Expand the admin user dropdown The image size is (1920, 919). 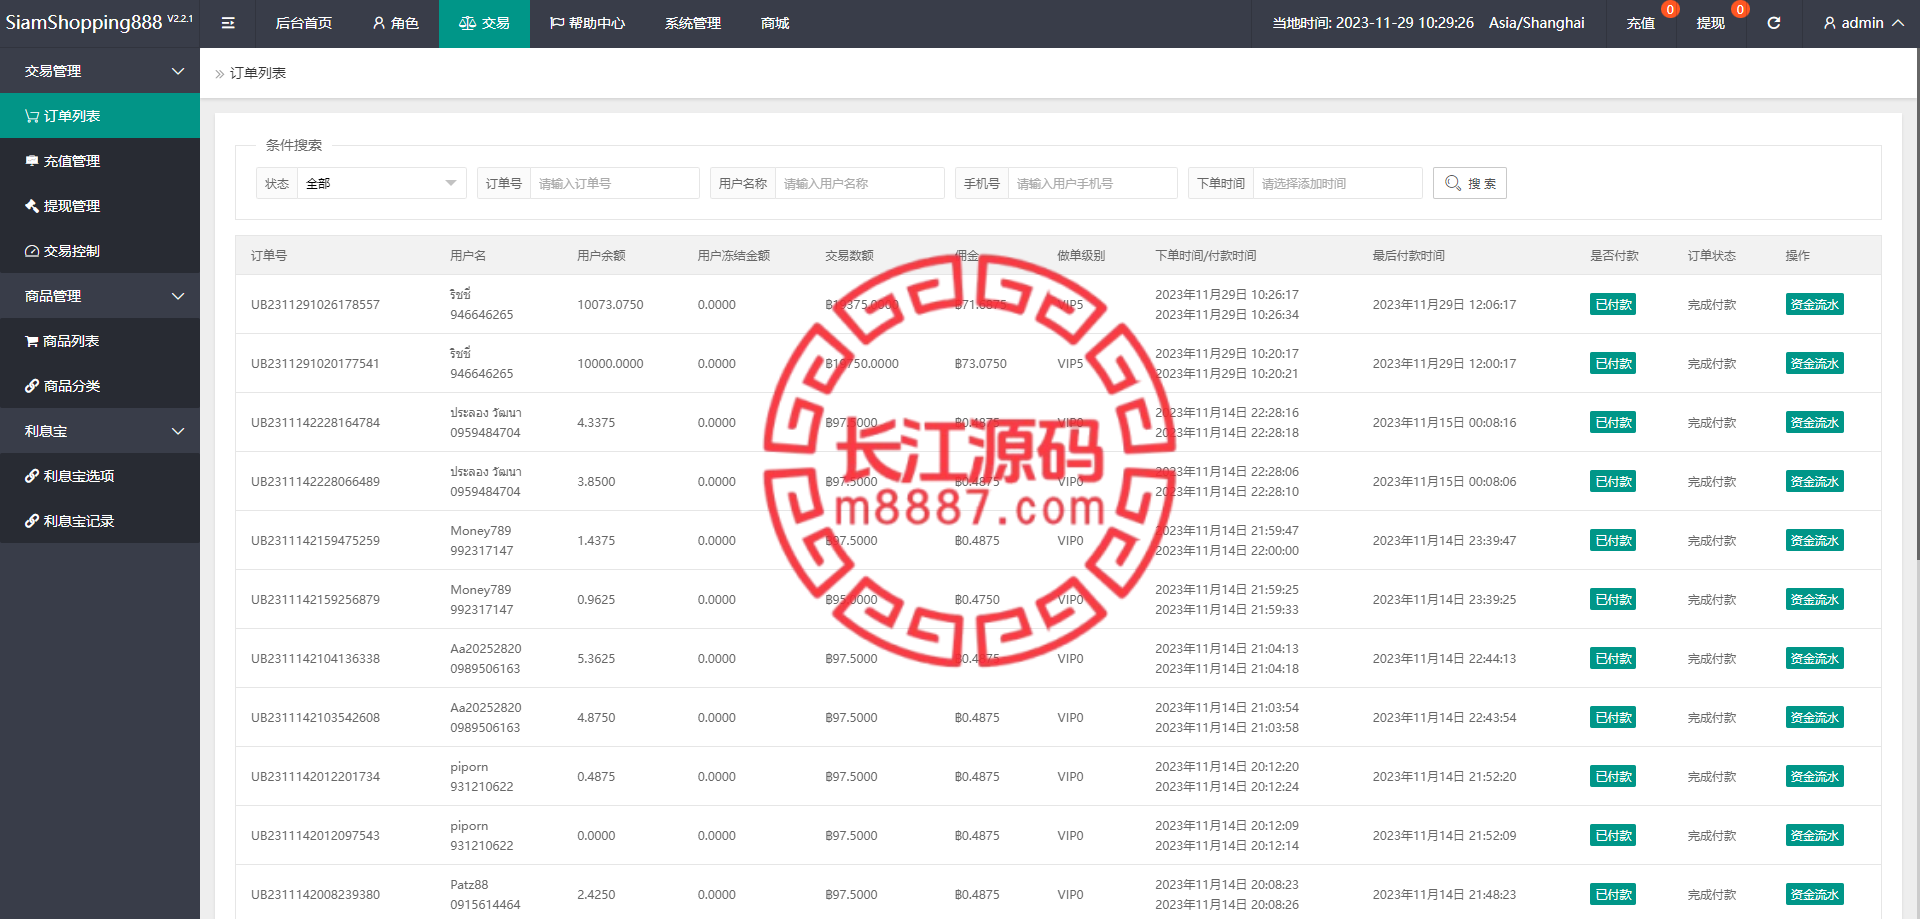(x=1863, y=23)
